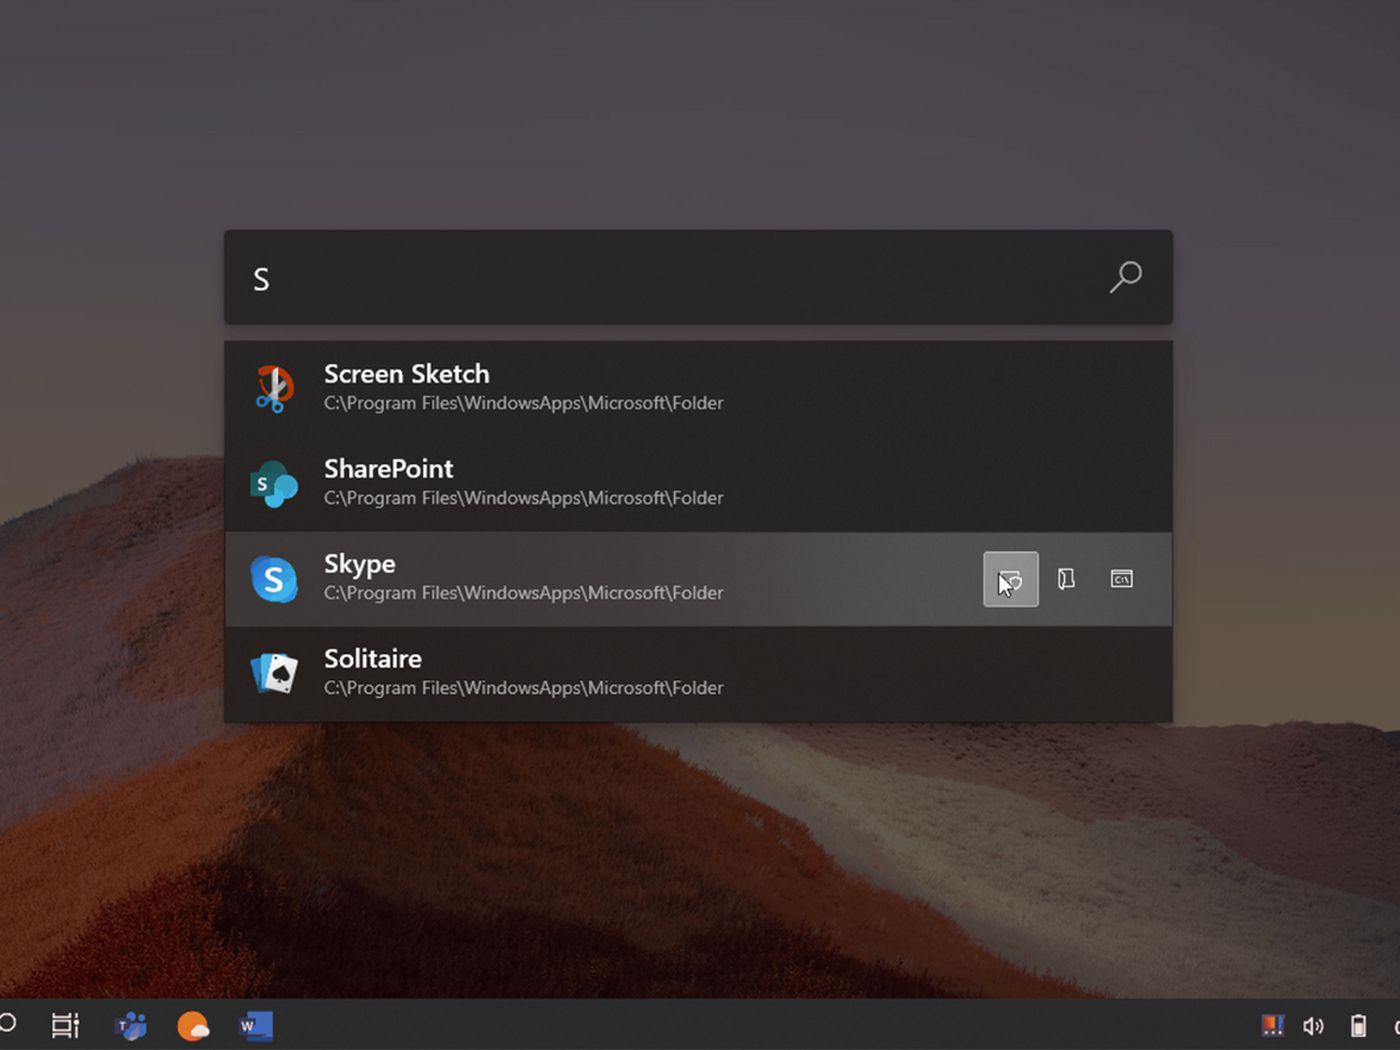Image resolution: width=1400 pixels, height=1050 pixels.
Task: Click the Solitaire playing cards icon
Action: point(273,674)
